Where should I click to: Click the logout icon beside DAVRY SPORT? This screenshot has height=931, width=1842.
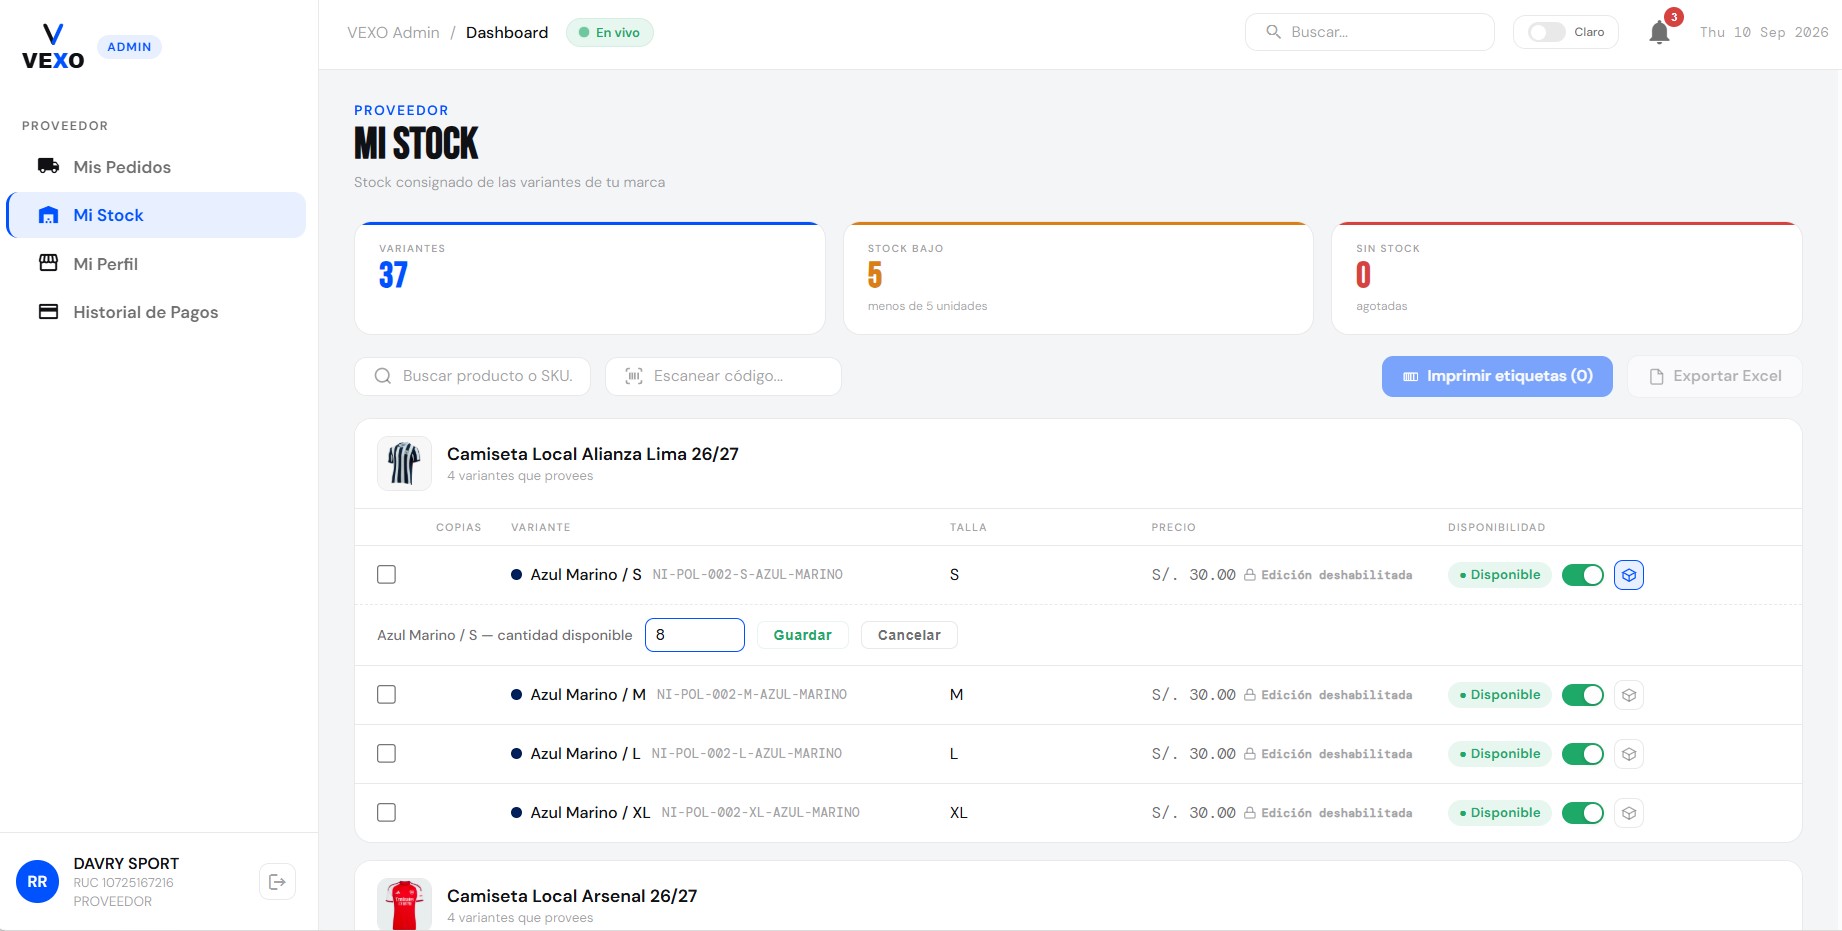(x=277, y=882)
